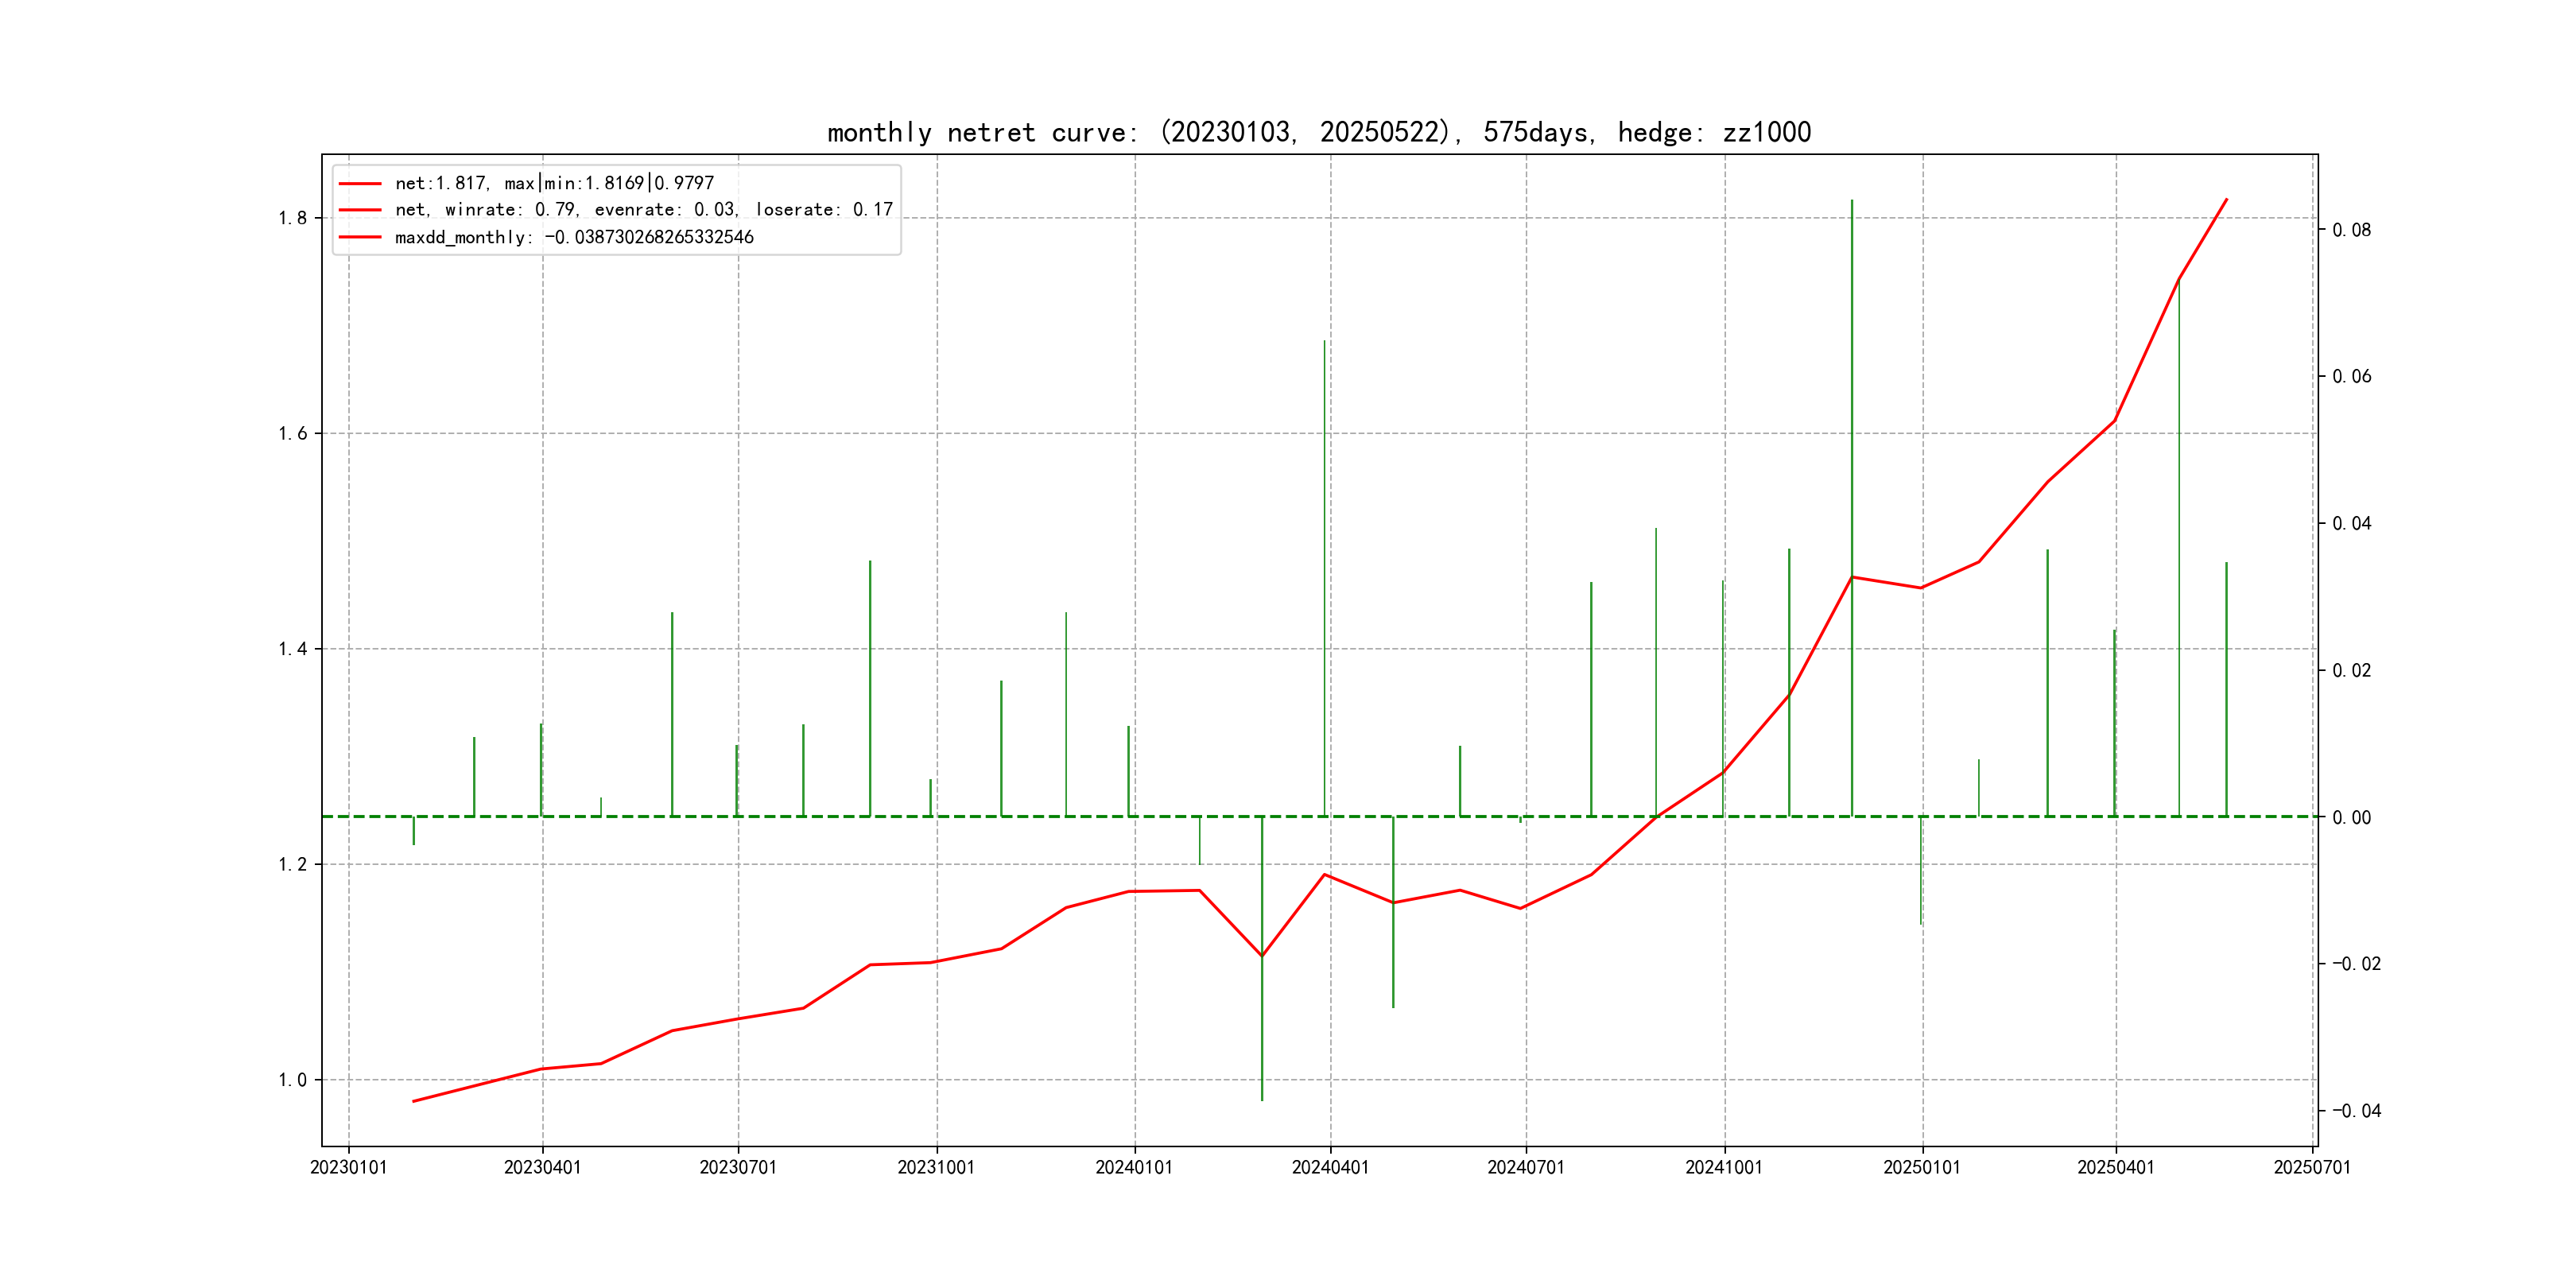Screen dimensions: 2576x1288
Task: Click the legend entry showing the winrate
Action: [x=643, y=210]
